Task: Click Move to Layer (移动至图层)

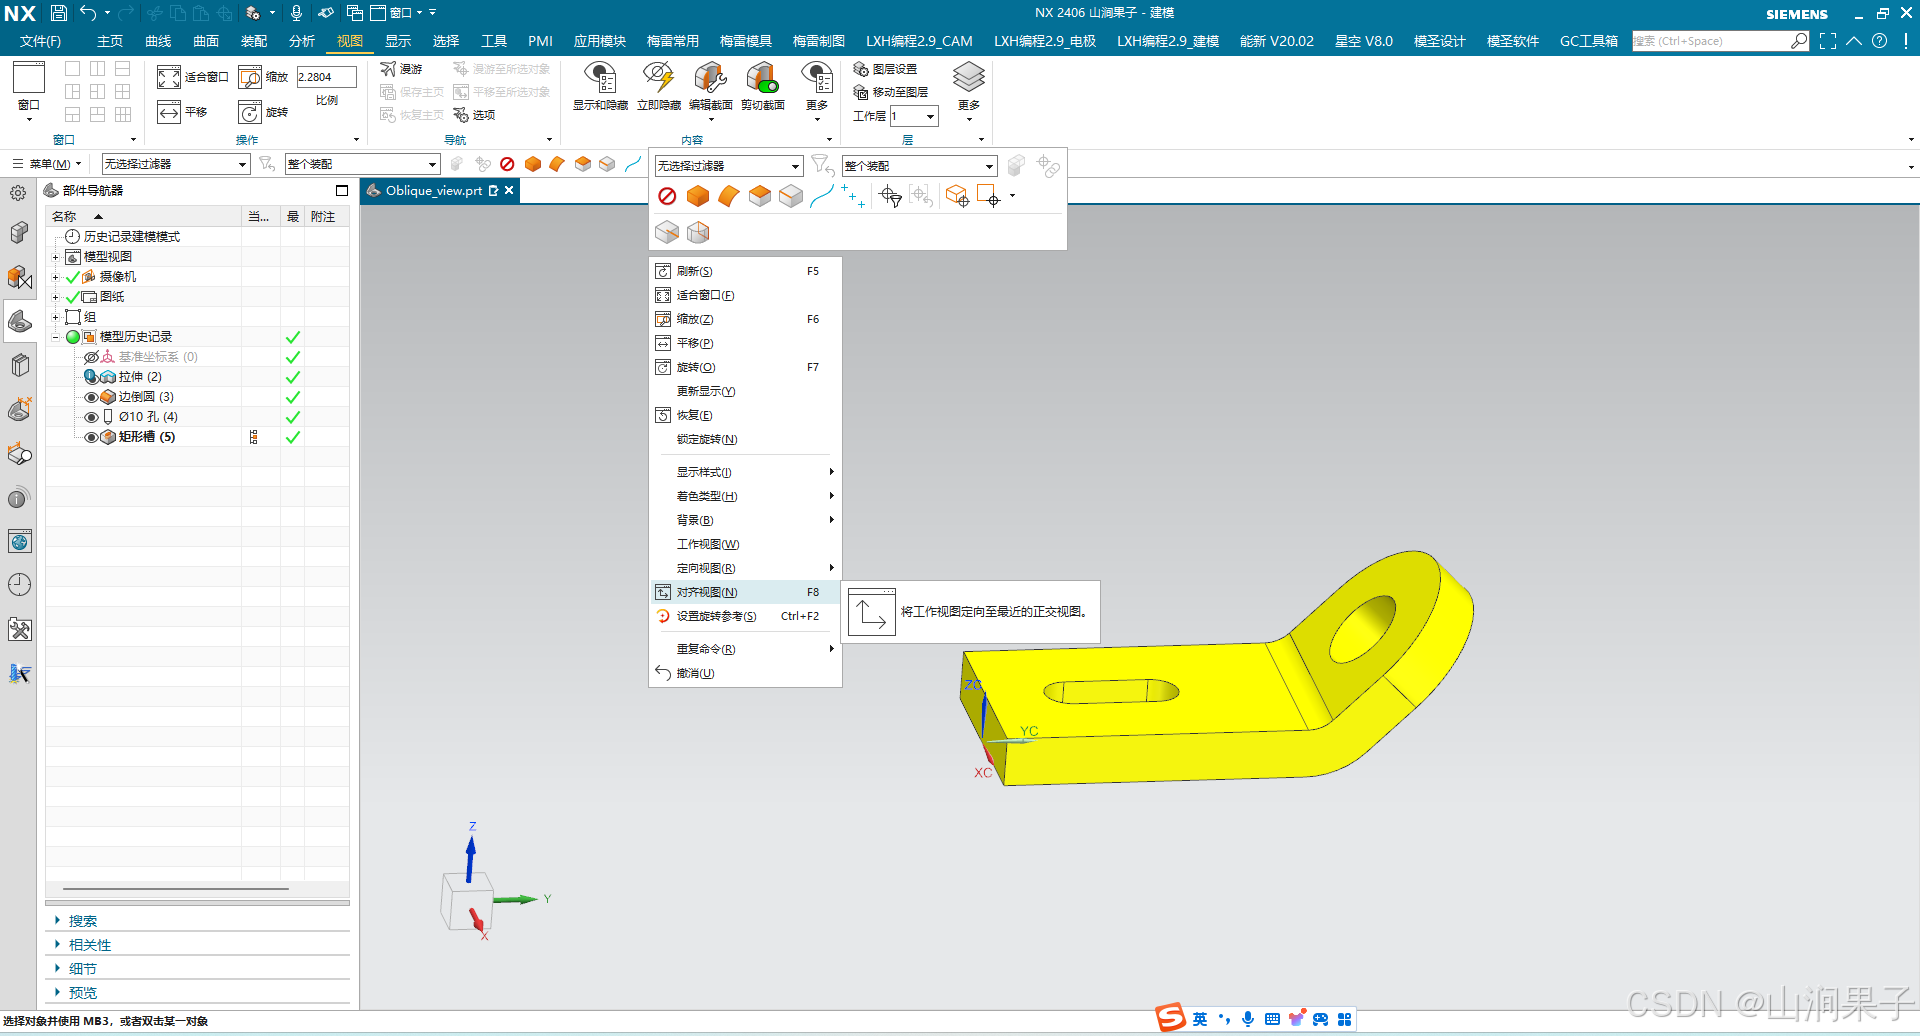Action: [891, 92]
